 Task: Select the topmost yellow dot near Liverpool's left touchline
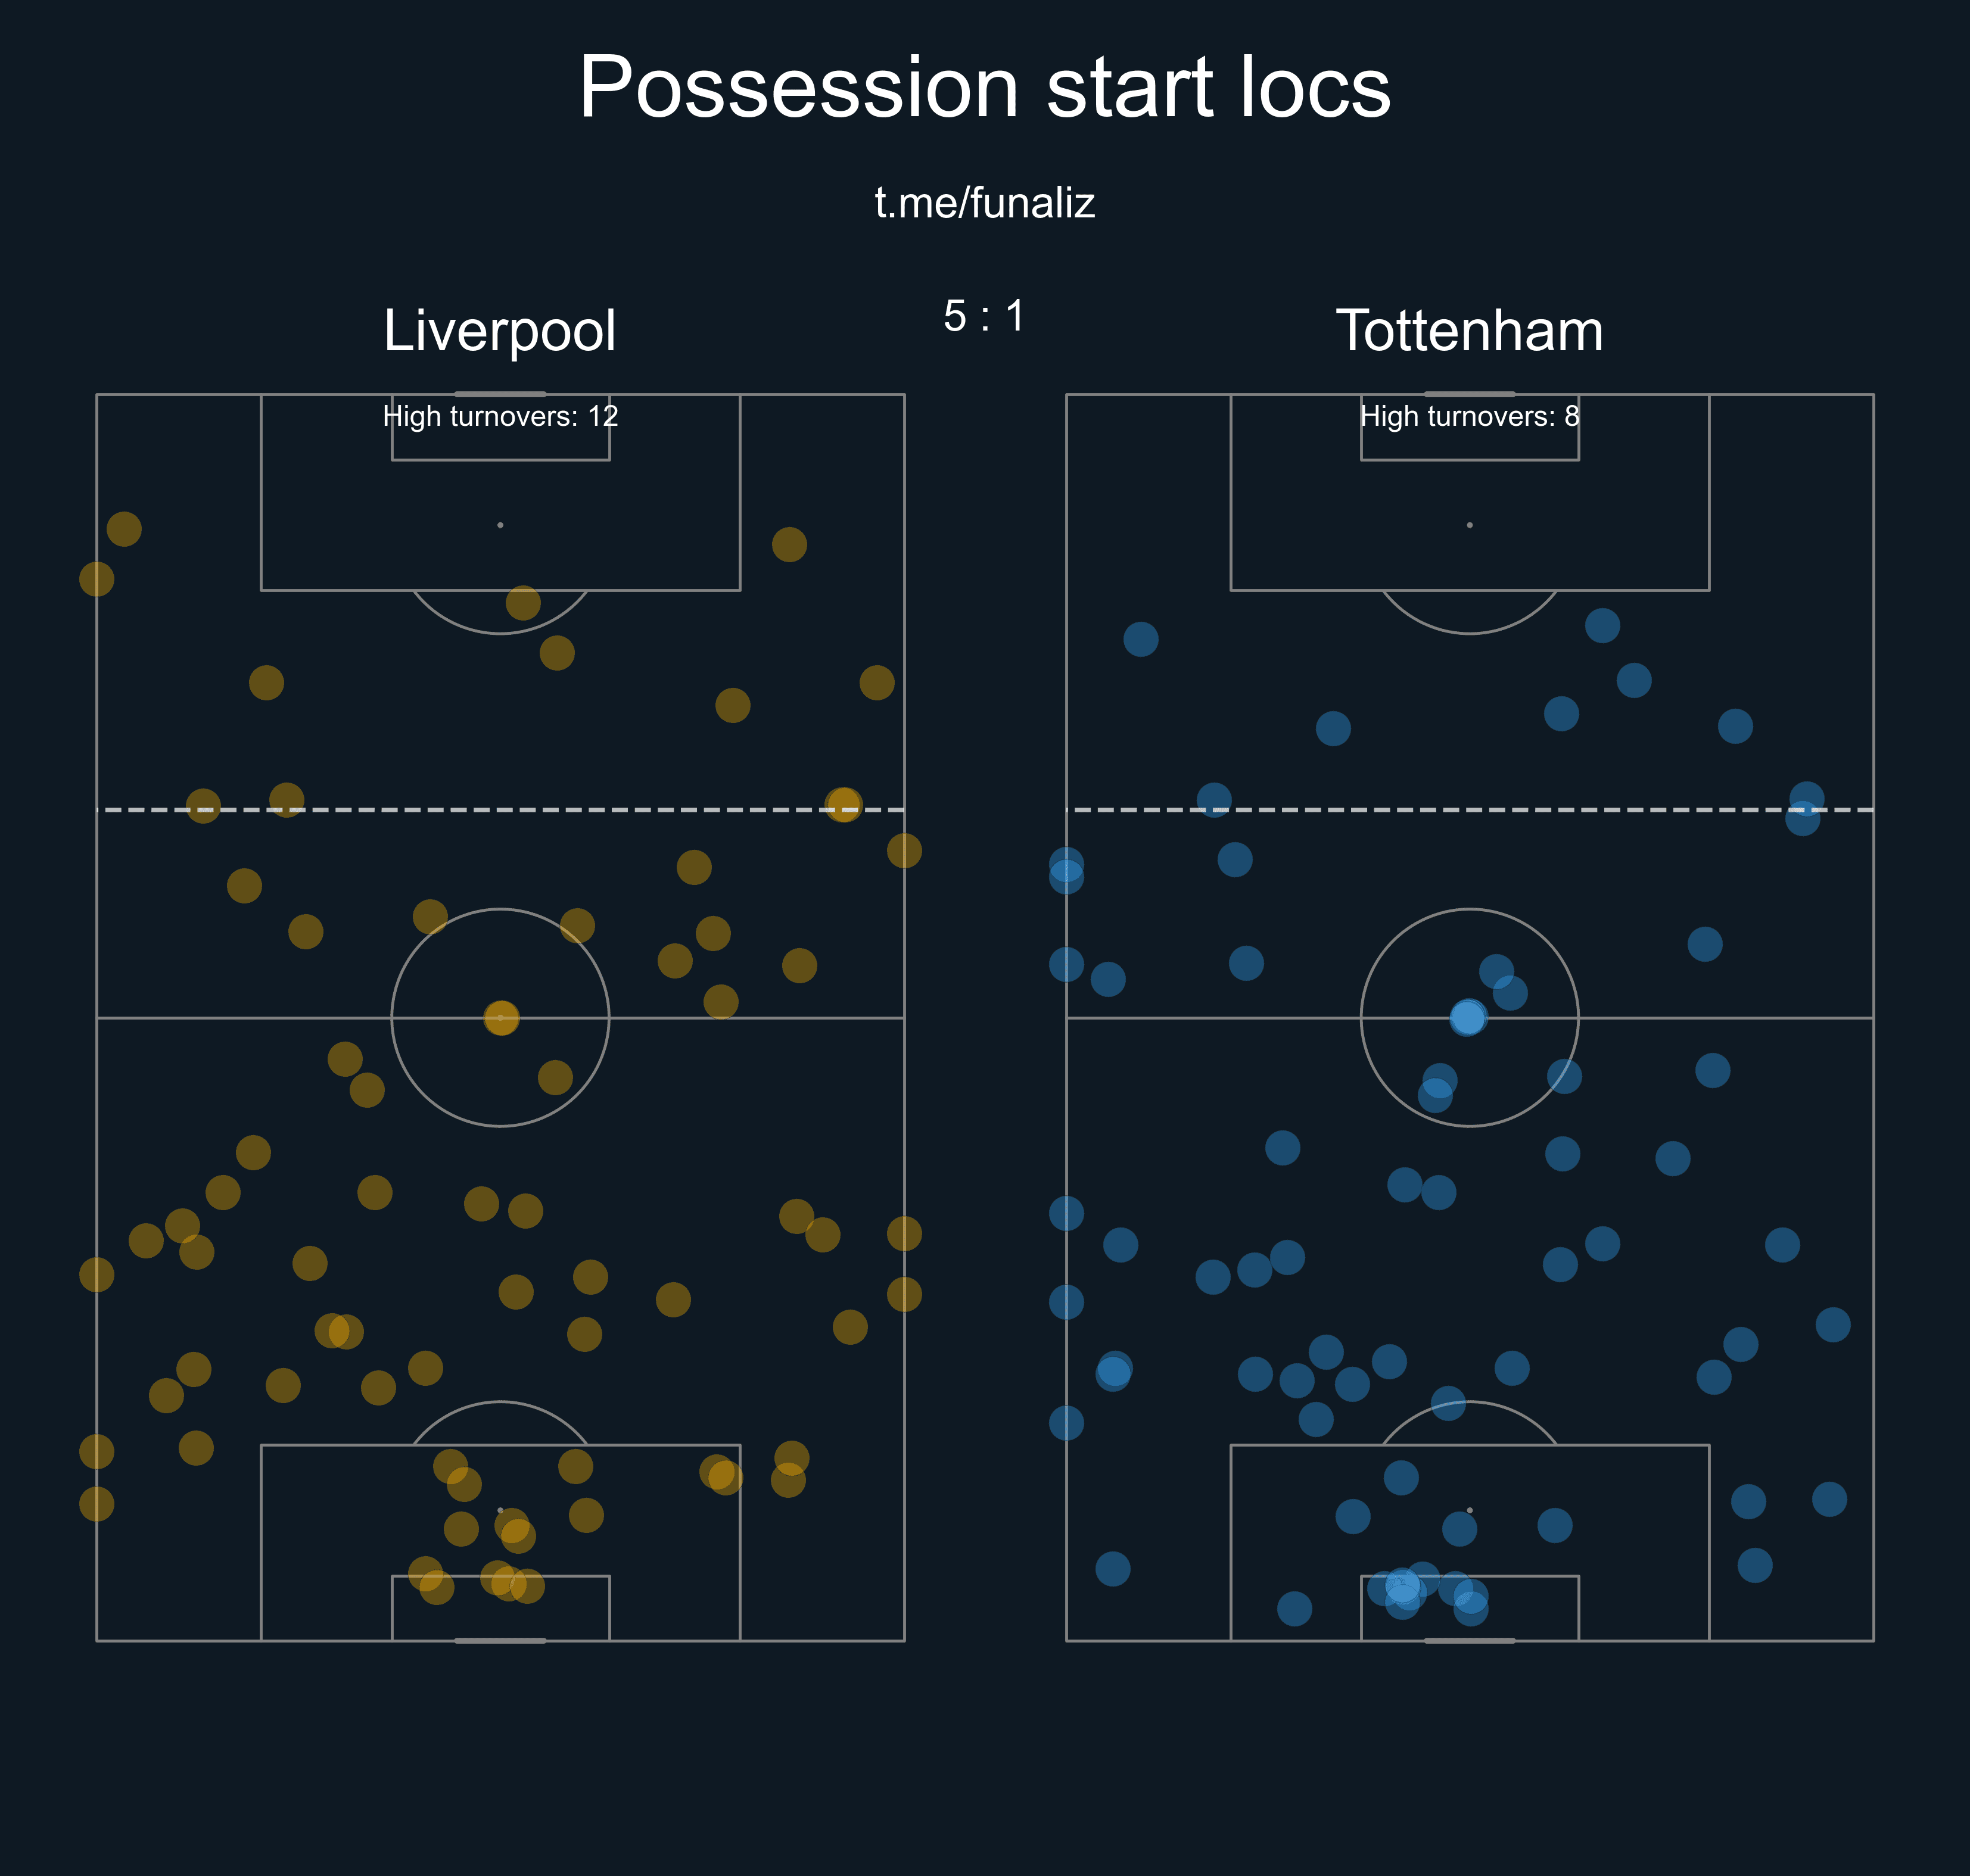point(124,529)
